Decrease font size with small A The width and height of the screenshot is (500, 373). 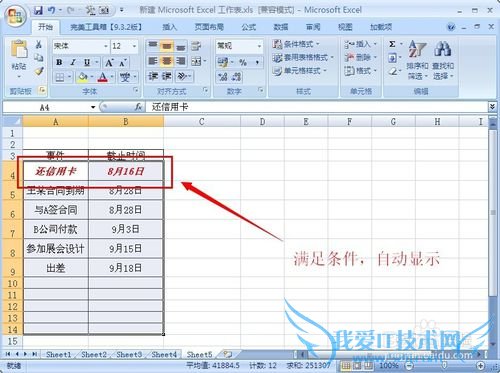(x=123, y=62)
